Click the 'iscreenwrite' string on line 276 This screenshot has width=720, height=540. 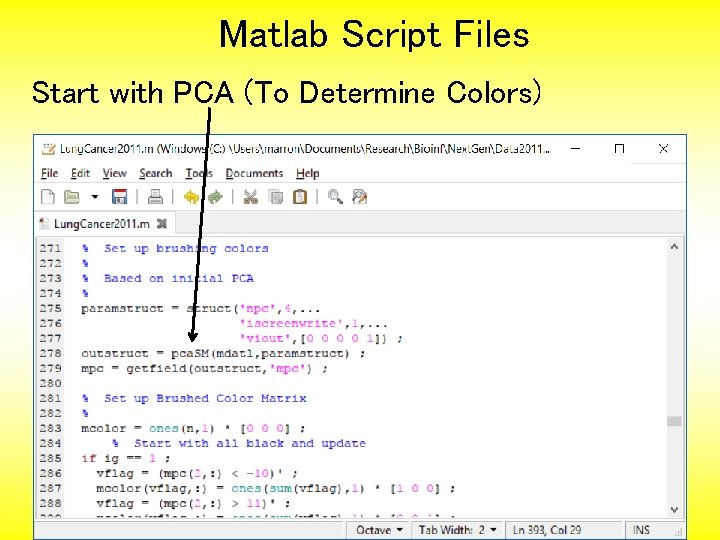coord(291,323)
